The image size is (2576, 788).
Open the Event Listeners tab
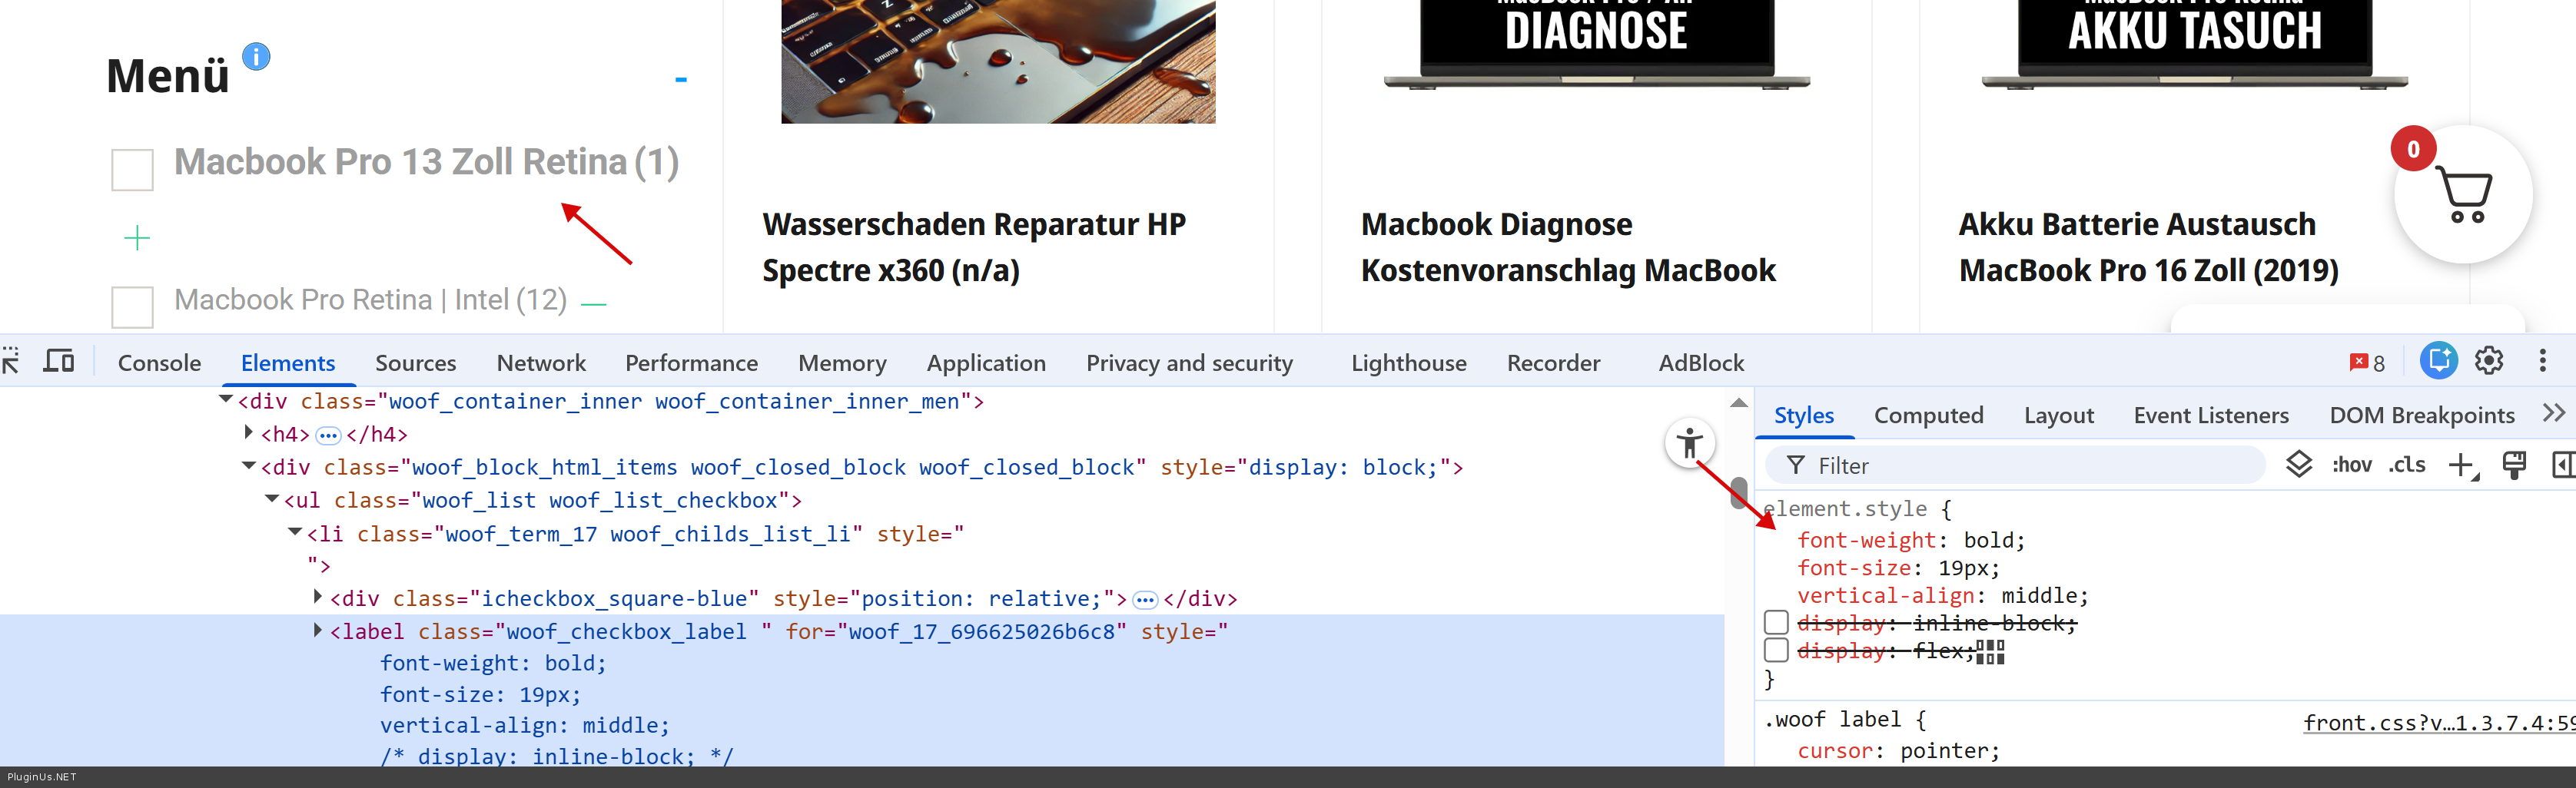click(x=2210, y=415)
